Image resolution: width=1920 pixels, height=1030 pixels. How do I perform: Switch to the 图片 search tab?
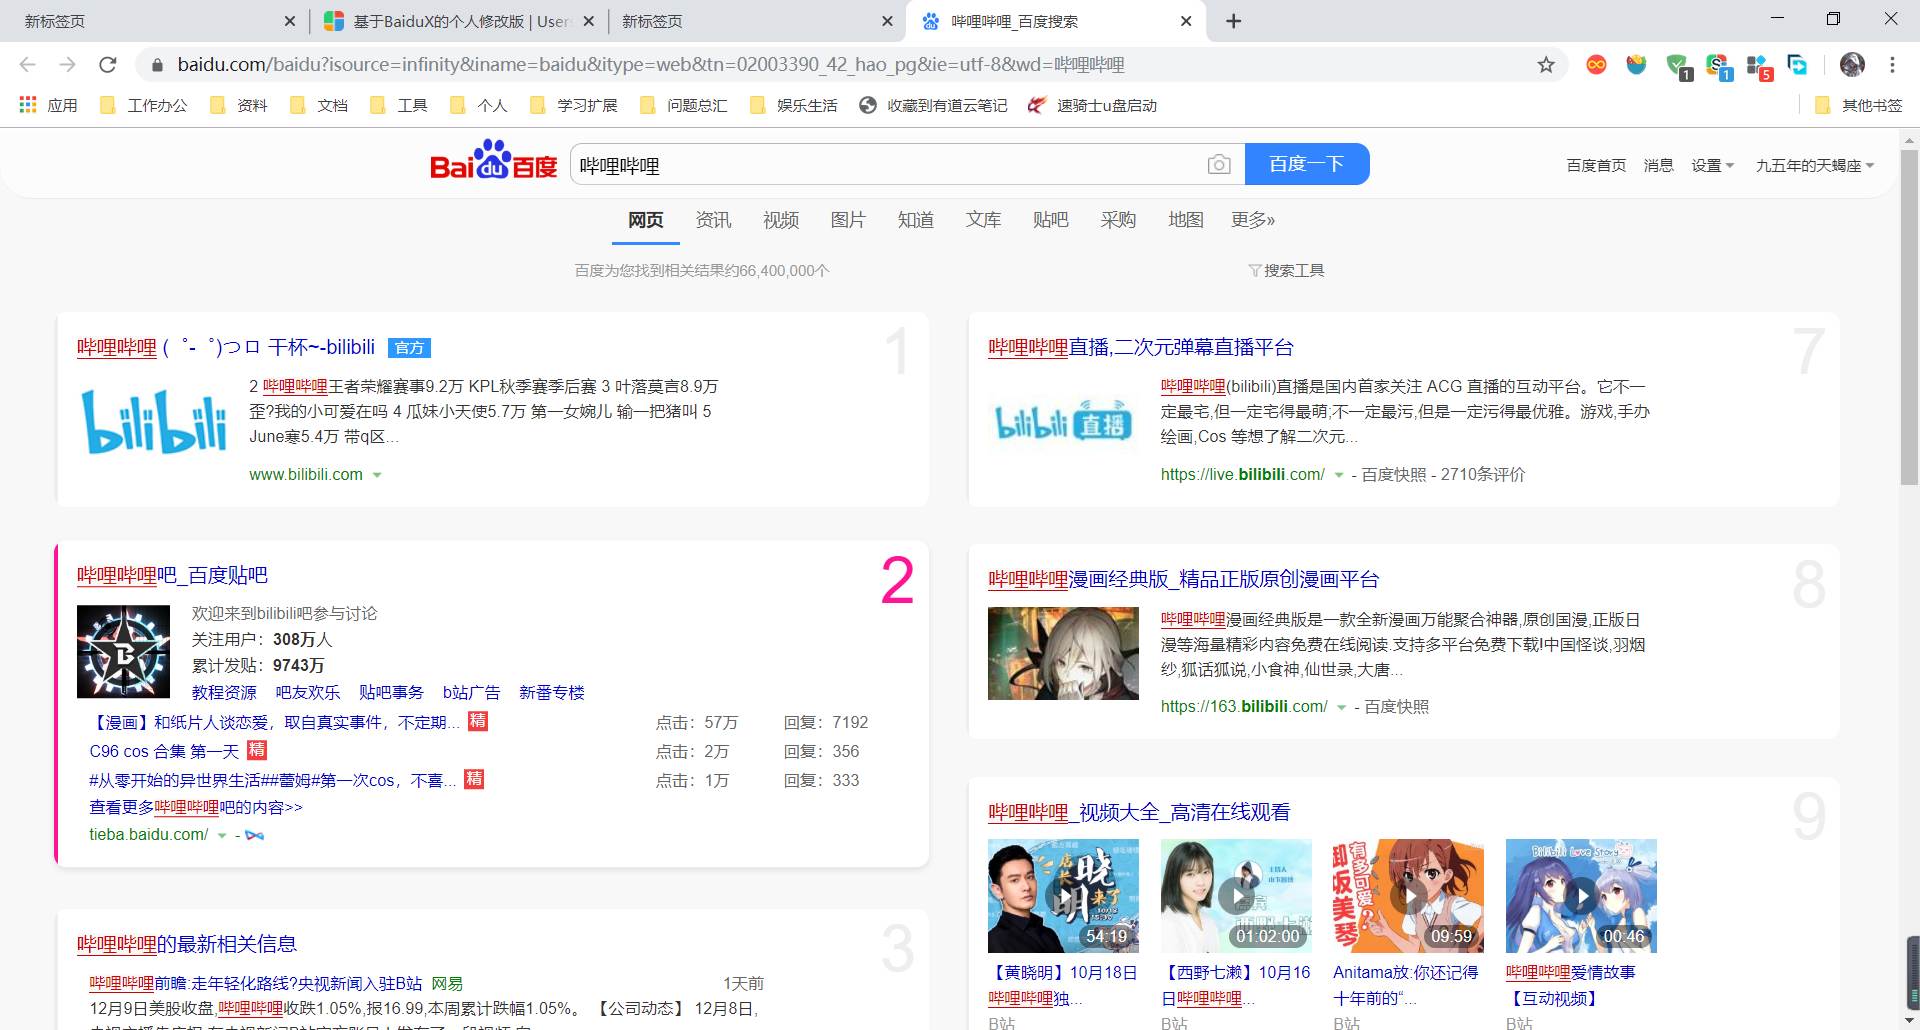[x=849, y=220]
